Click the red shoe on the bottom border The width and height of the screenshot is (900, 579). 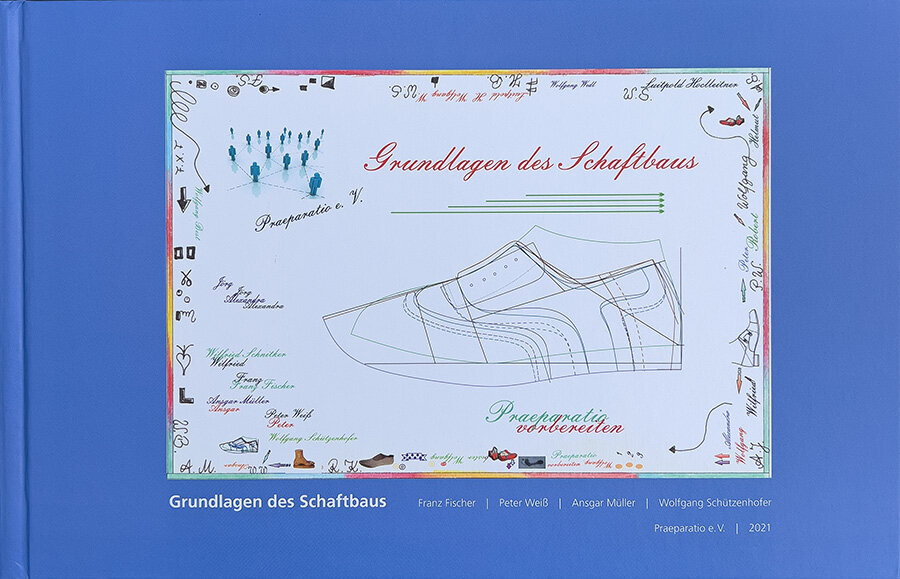(x=502, y=454)
